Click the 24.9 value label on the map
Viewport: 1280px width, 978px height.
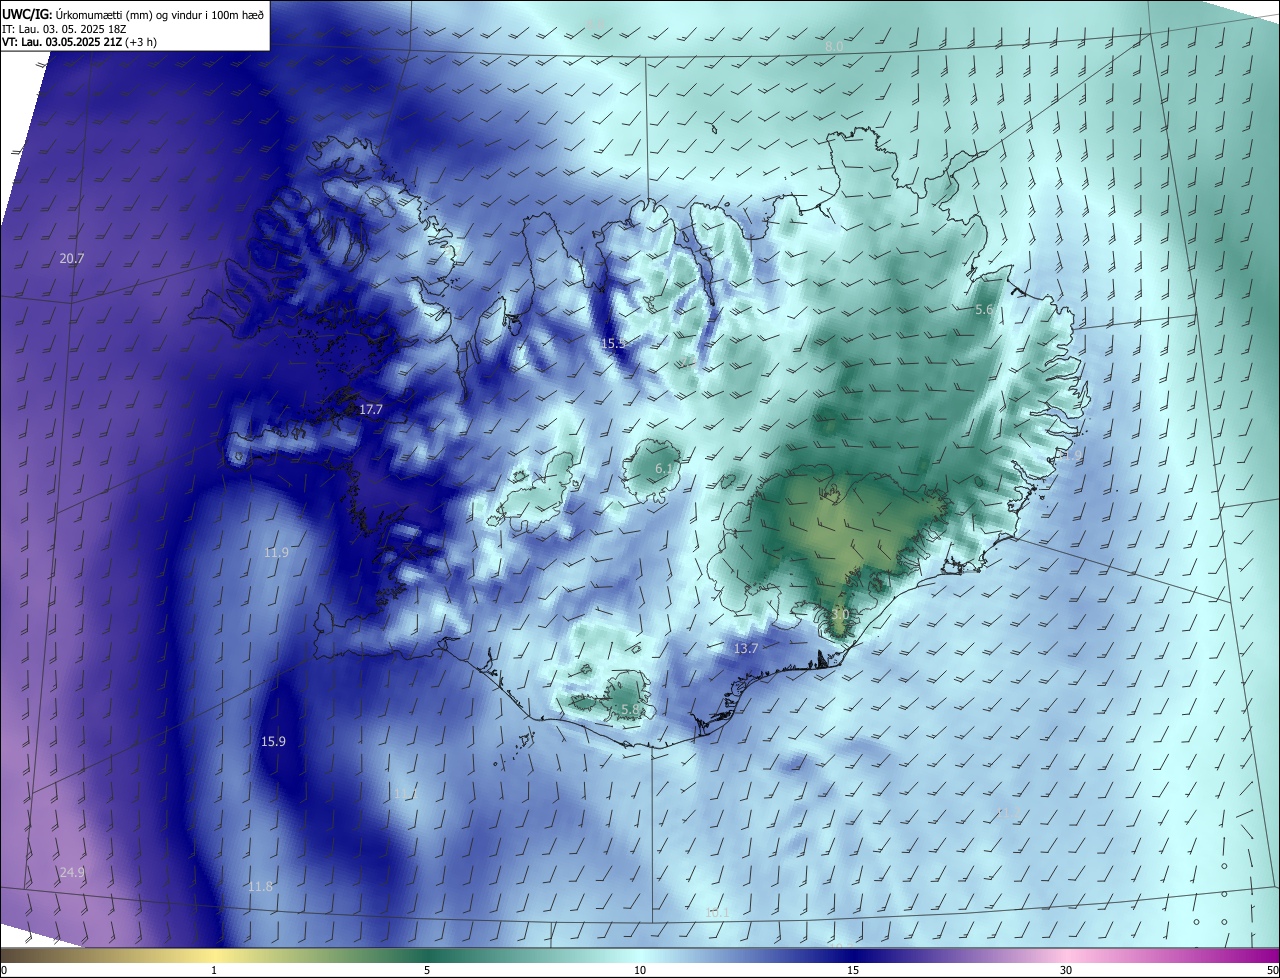tap(72, 873)
